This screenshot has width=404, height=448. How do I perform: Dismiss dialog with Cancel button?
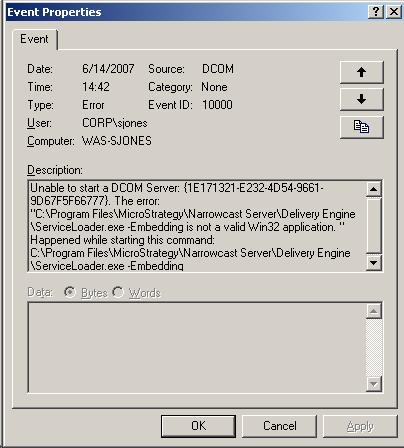tap(279, 426)
